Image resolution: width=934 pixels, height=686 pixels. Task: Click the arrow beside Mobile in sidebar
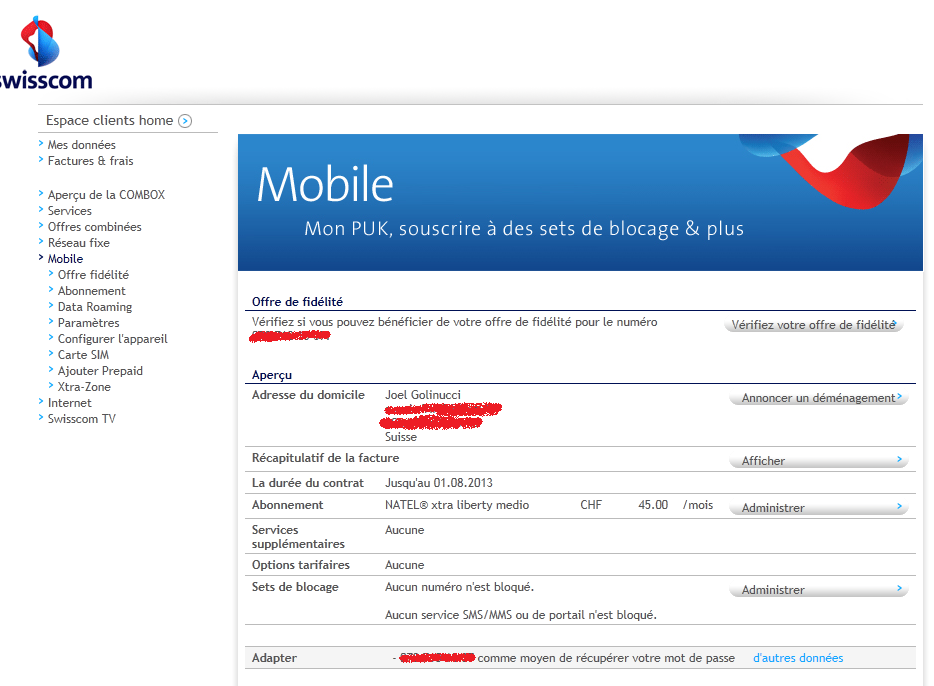tap(40, 258)
